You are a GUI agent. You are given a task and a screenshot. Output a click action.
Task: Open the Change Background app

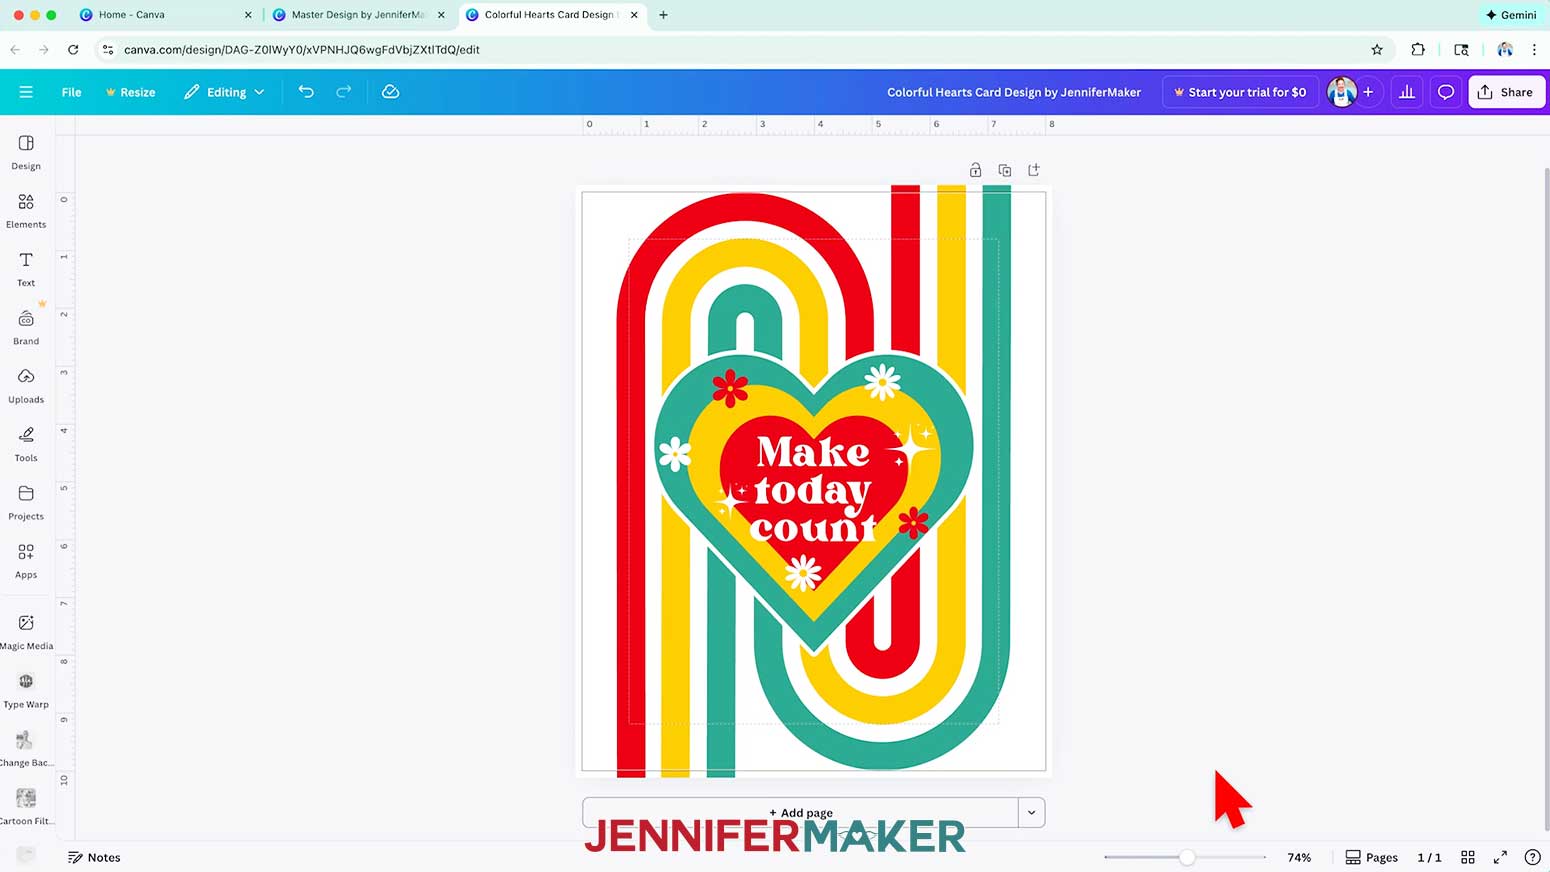coord(26,748)
